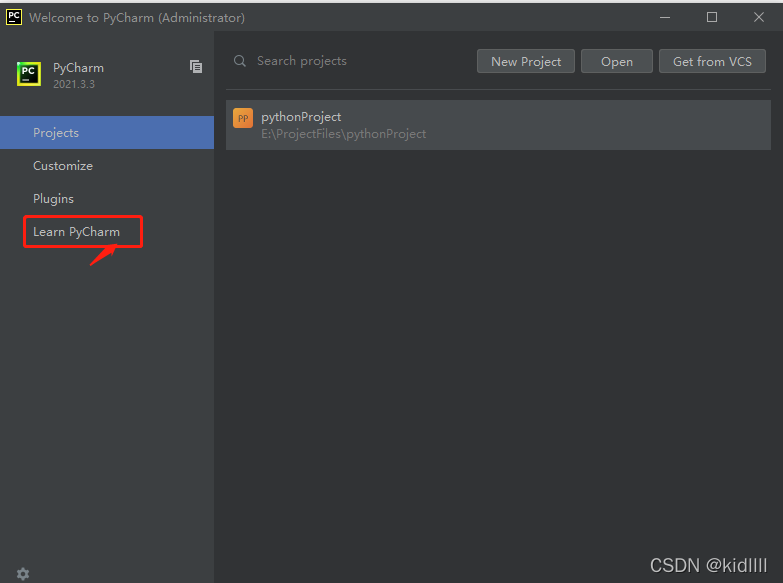Image resolution: width=783 pixels, height=583 pixels.
Task: Open the Learn PyCharm tab
Action: [107, 231]
